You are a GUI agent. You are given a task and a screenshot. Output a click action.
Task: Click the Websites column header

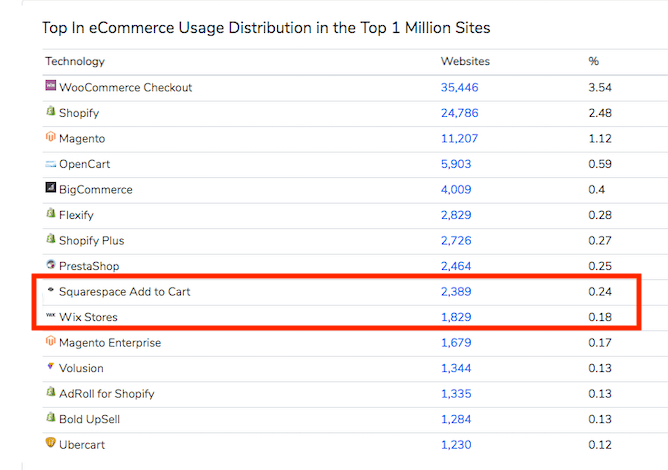point(465,61)
